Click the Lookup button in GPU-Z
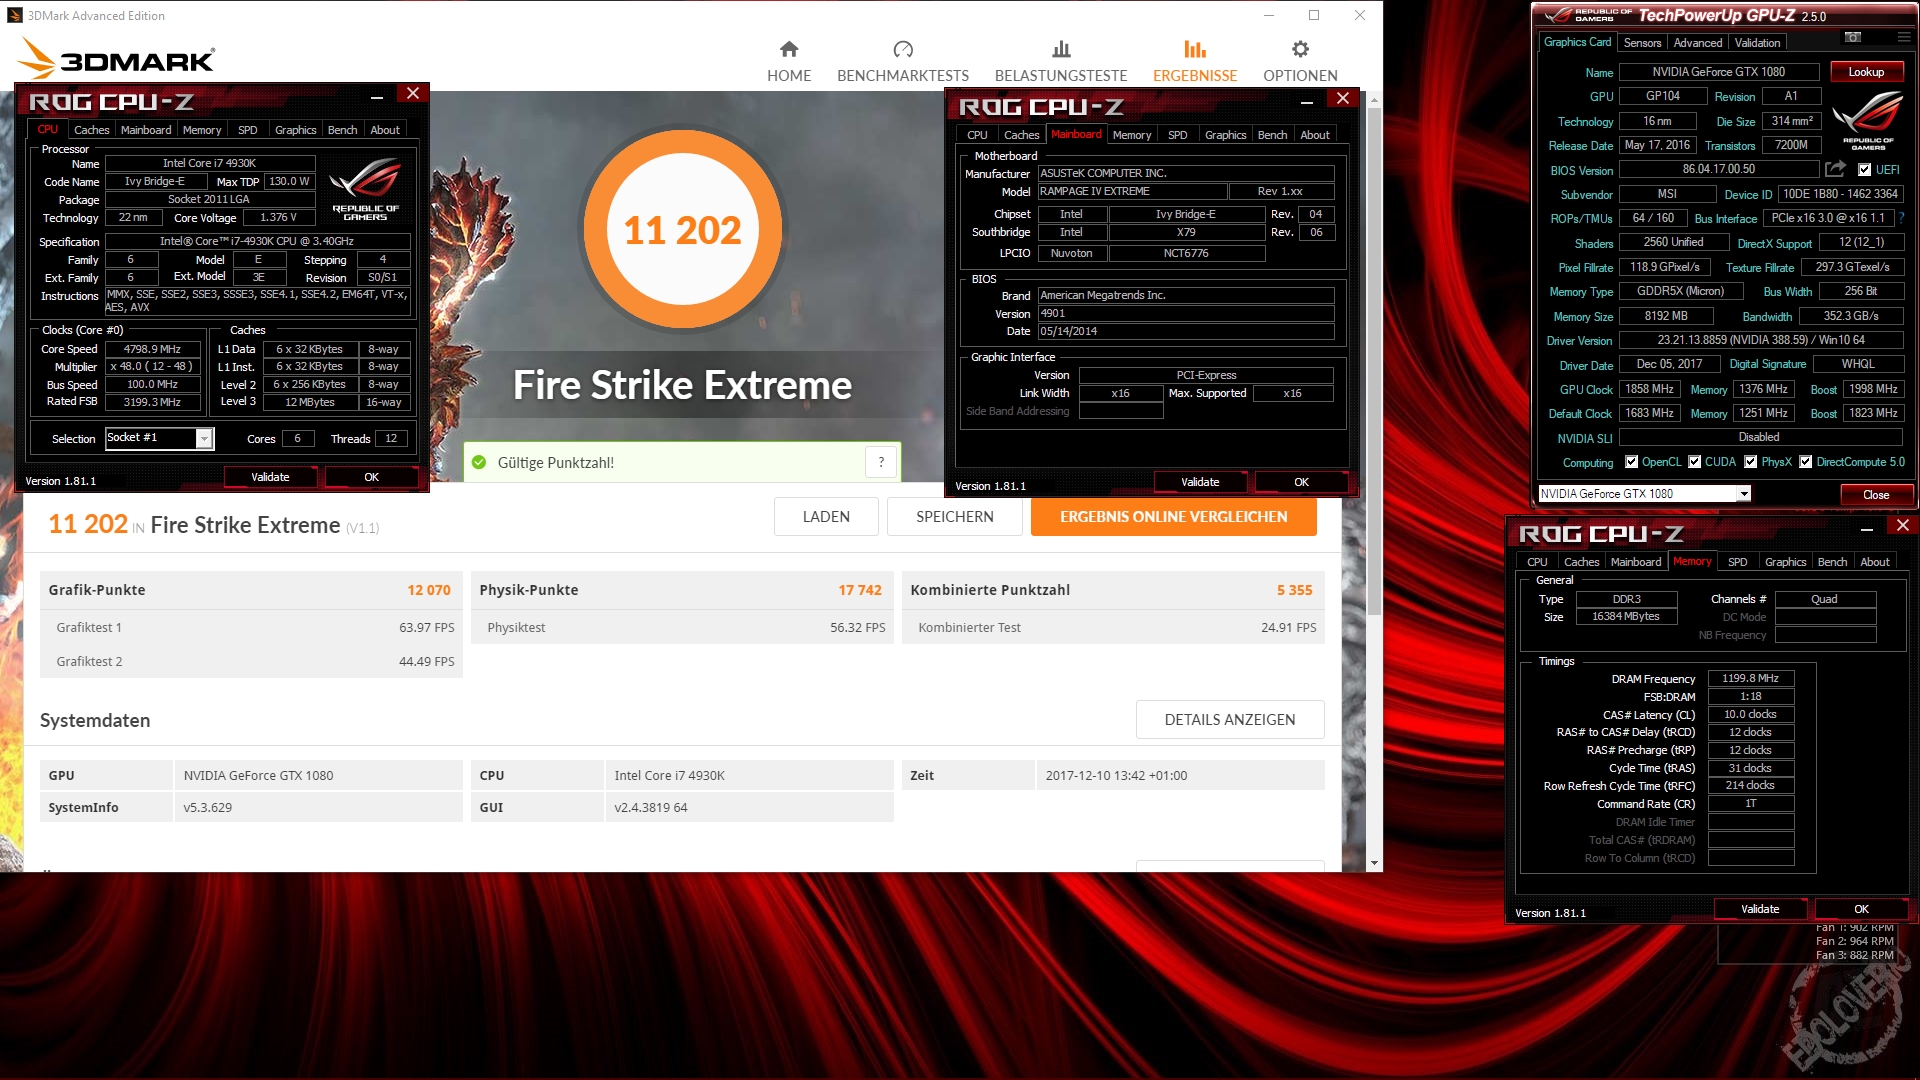 (1866, 72)
